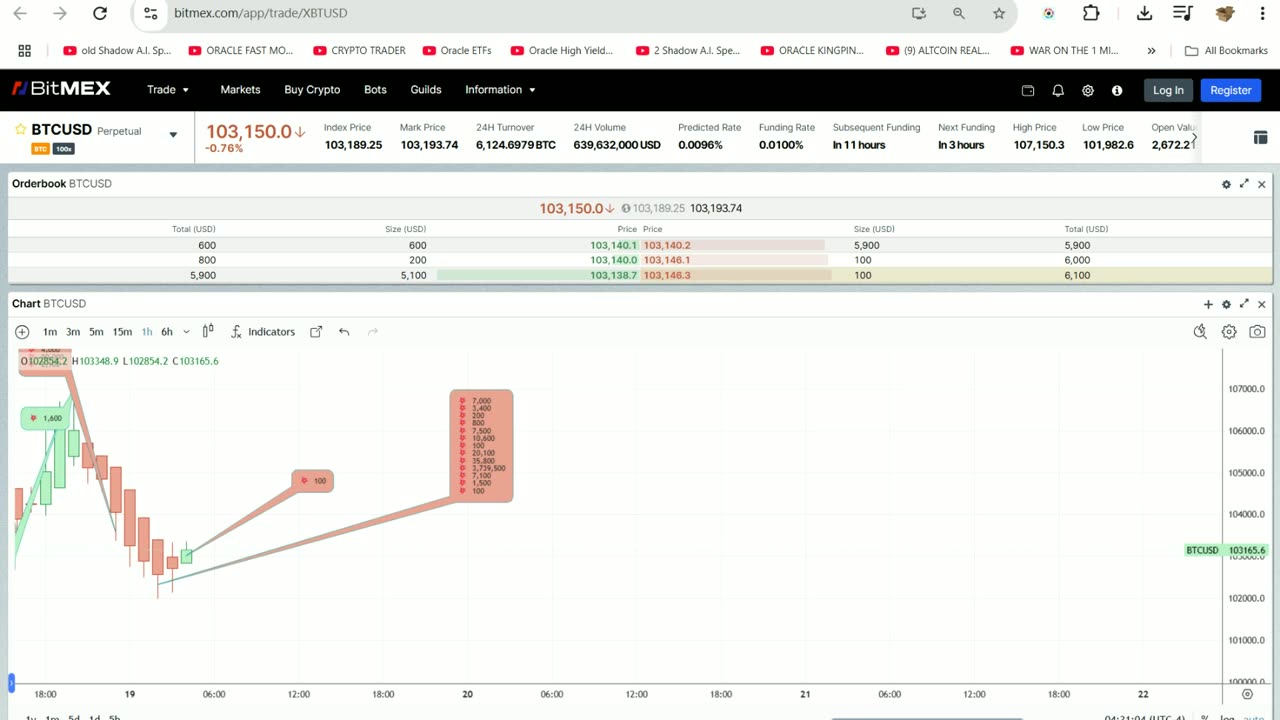The height and width of the screenshot is (720, 1280).
Task: Bookmark this page with the star
Action: [x=999, y=13]
